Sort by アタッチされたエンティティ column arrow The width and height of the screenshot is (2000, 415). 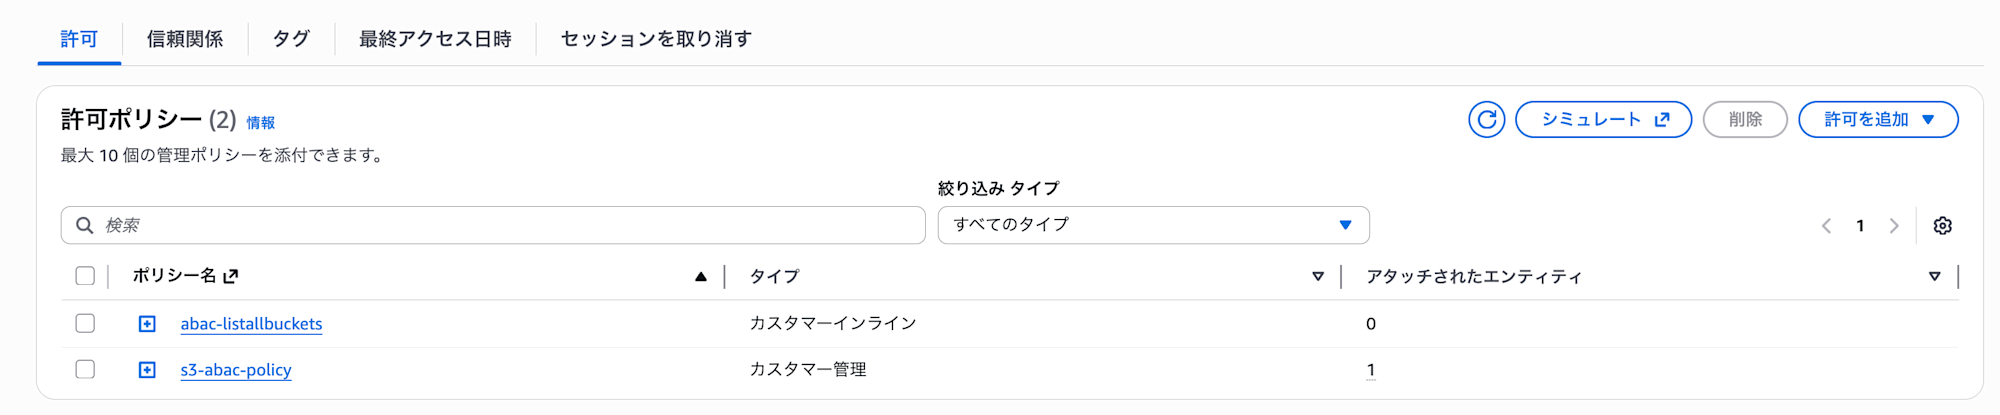(x=1934, y=277)
